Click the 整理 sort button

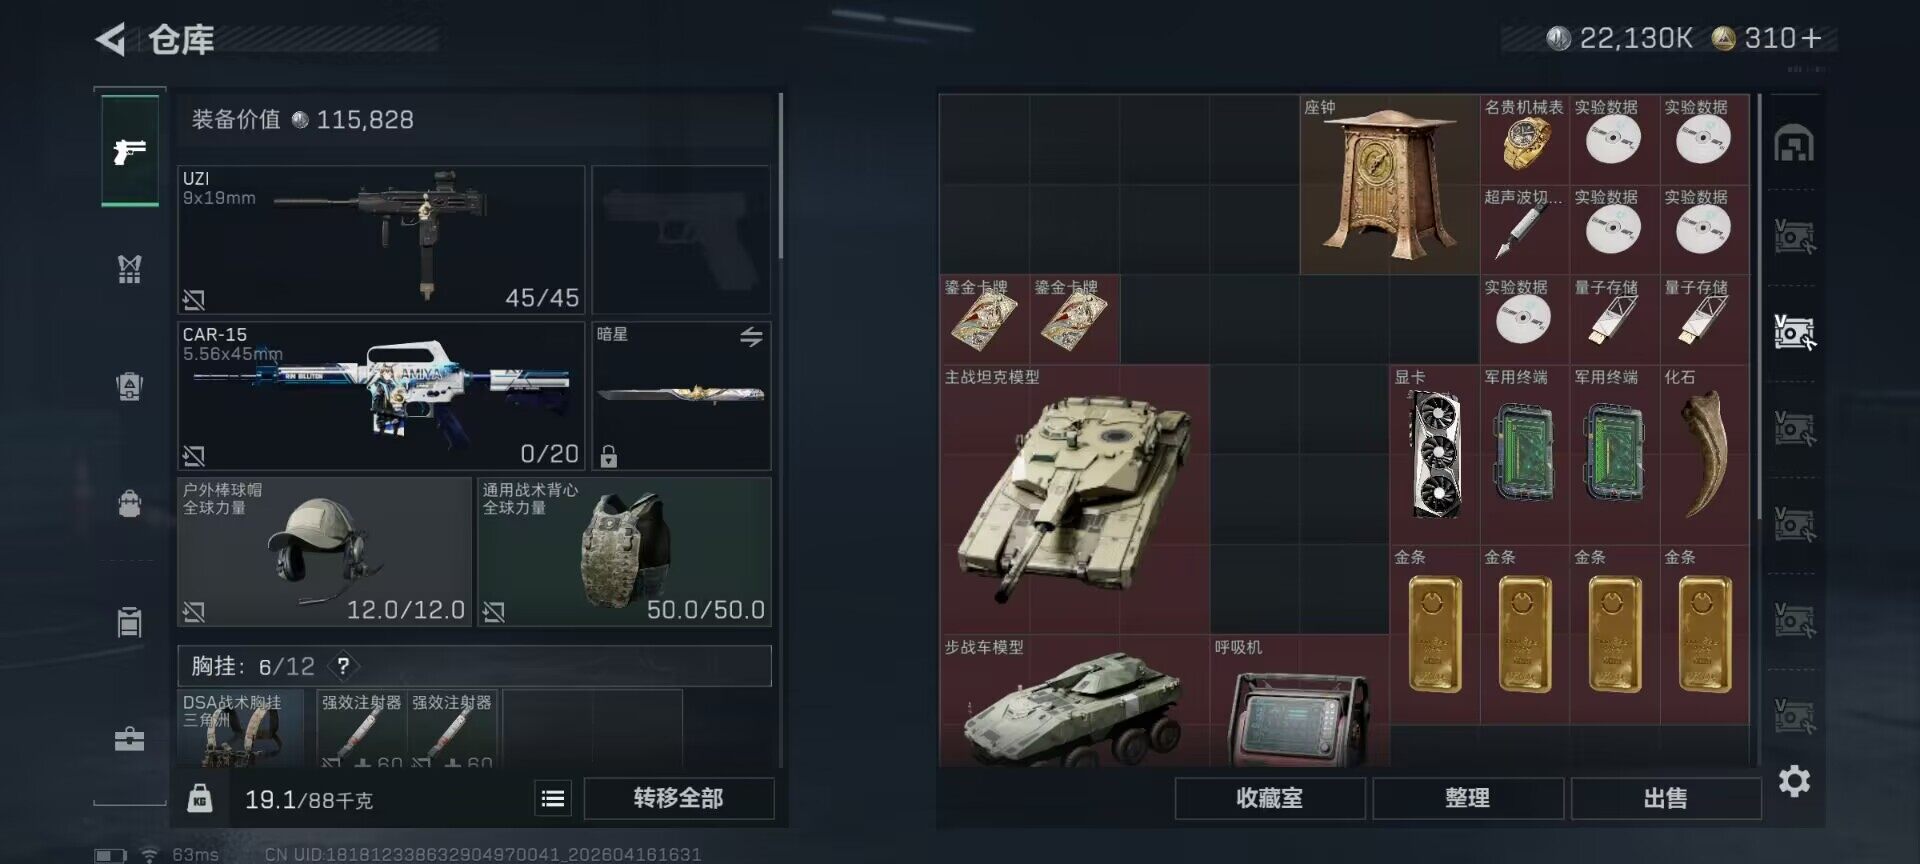[1468, 798]
